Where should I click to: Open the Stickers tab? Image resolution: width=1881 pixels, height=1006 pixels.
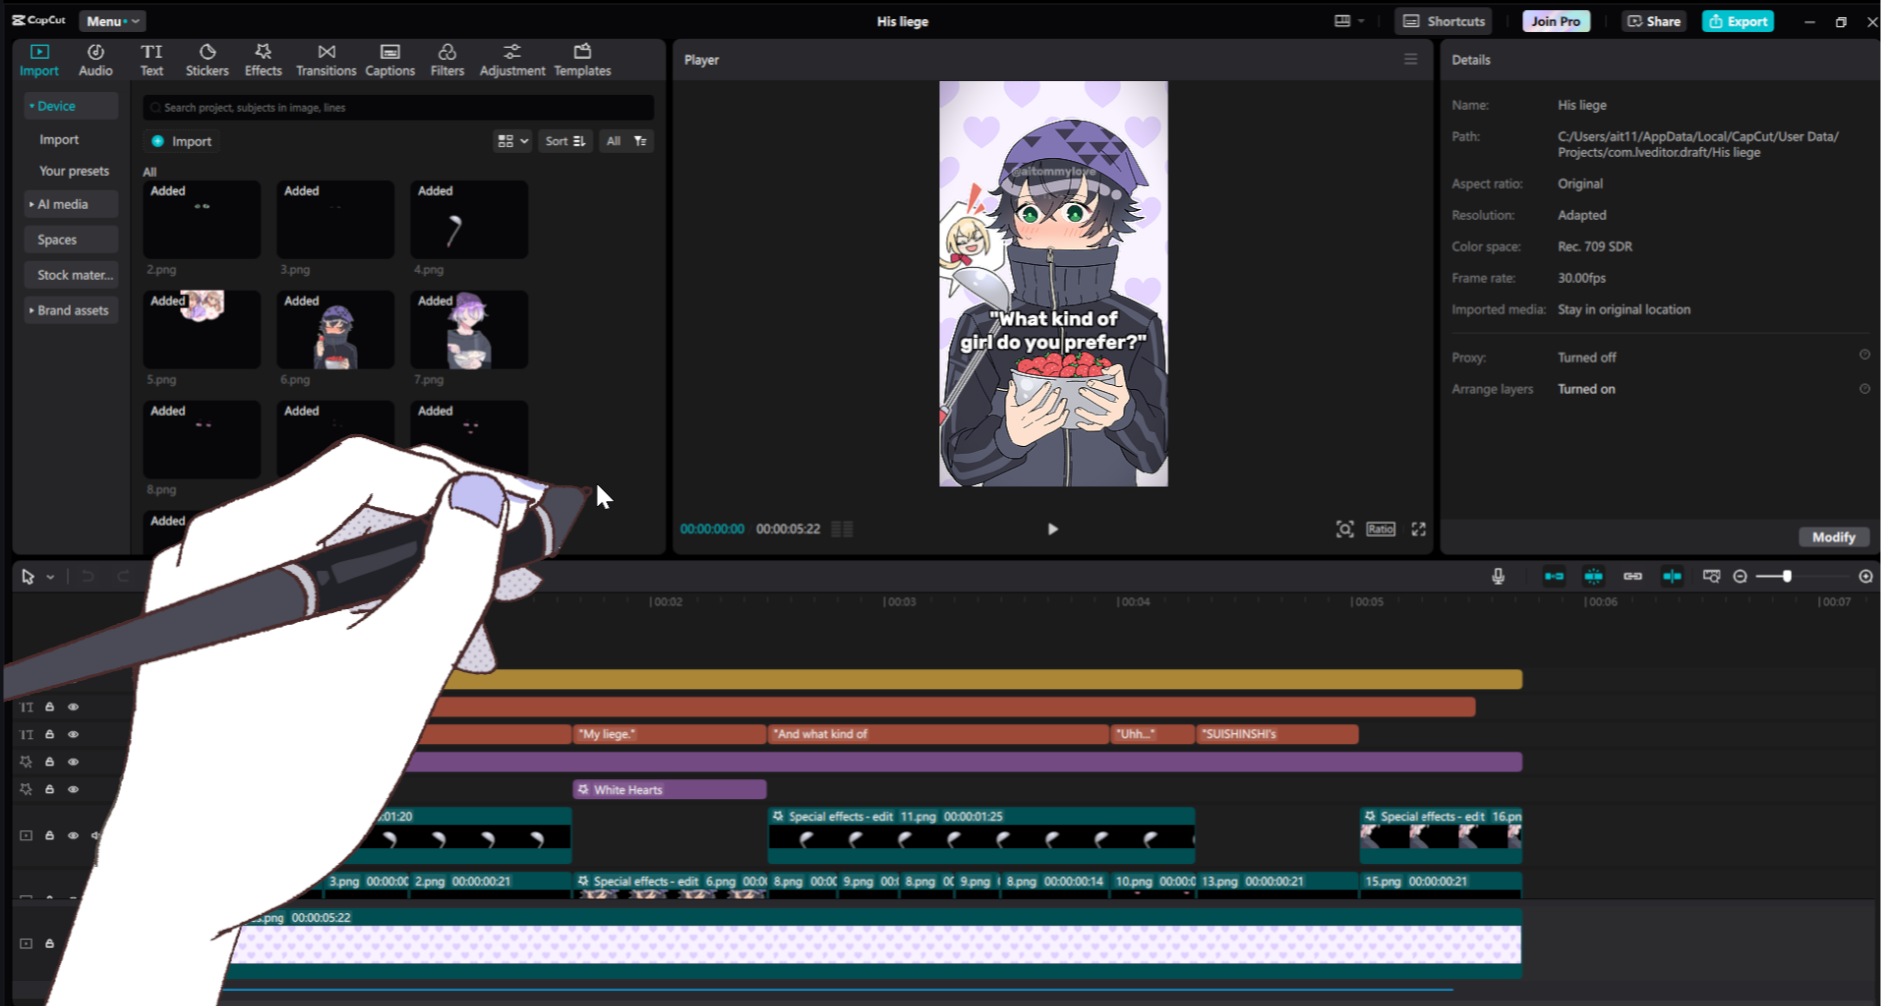tap(207, 60)
